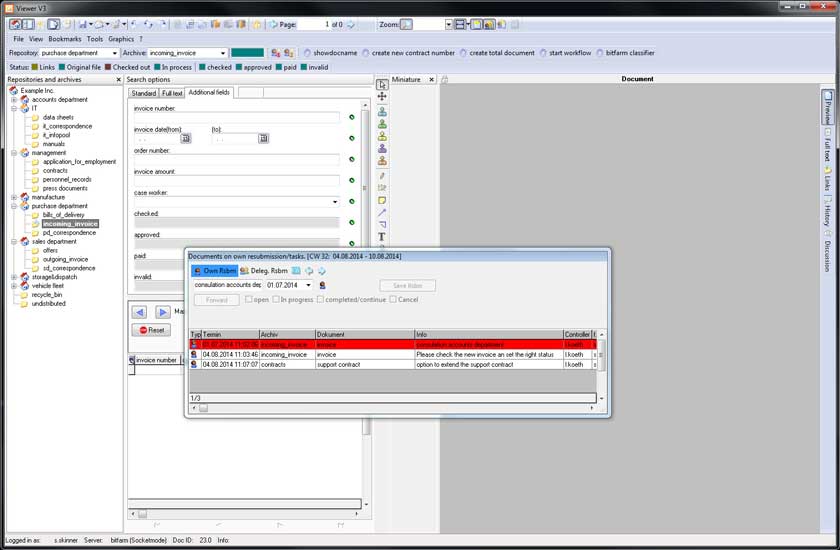Image resolution: width=840 pixels, height=550 pixels.
Task: Click into the invoice number field
Action: coord(236,117)
